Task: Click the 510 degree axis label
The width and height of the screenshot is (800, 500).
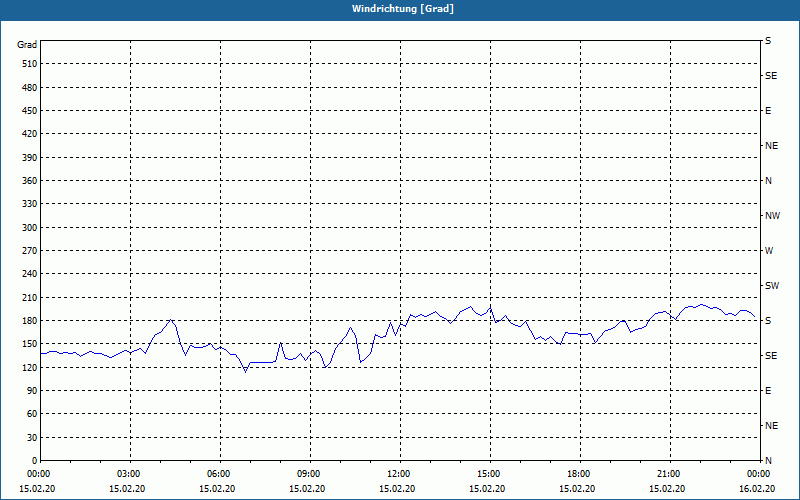Action: 30,64
